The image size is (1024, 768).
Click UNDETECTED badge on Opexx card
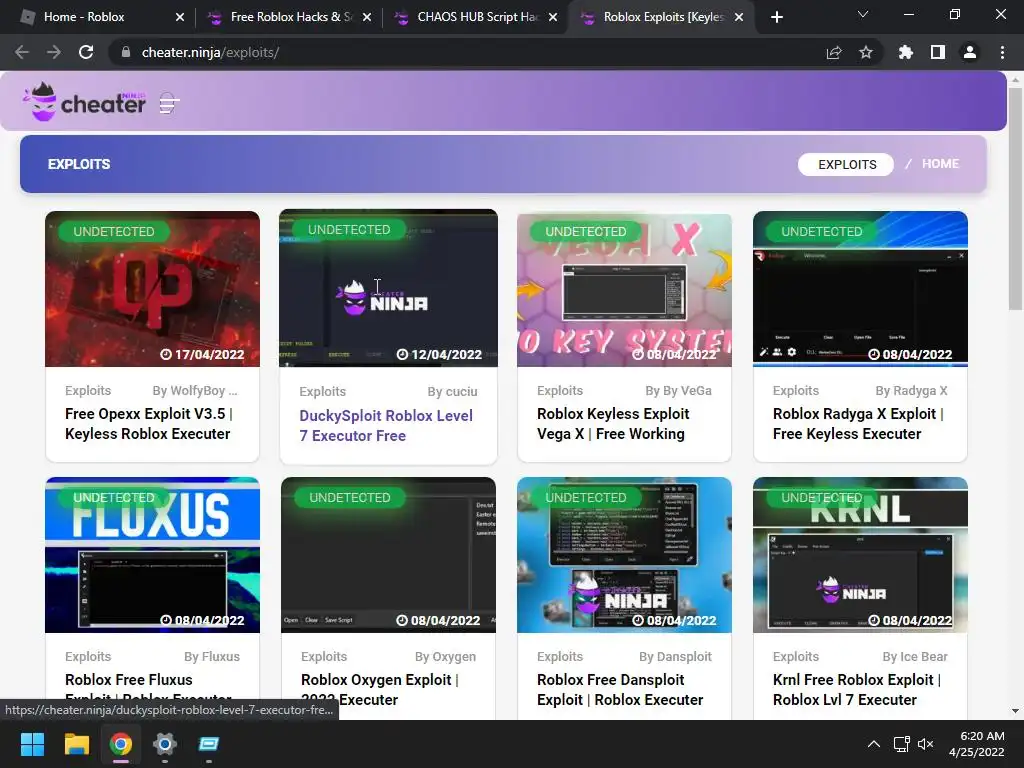point(114,231)
